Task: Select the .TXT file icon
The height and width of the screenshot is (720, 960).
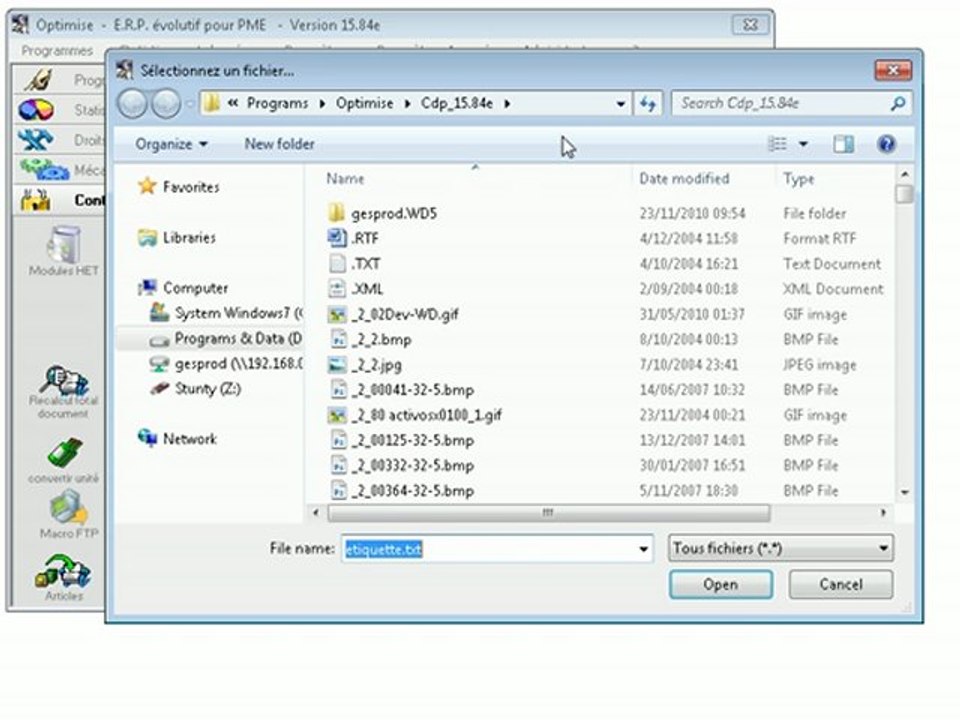Action: (x=337, y=263)
